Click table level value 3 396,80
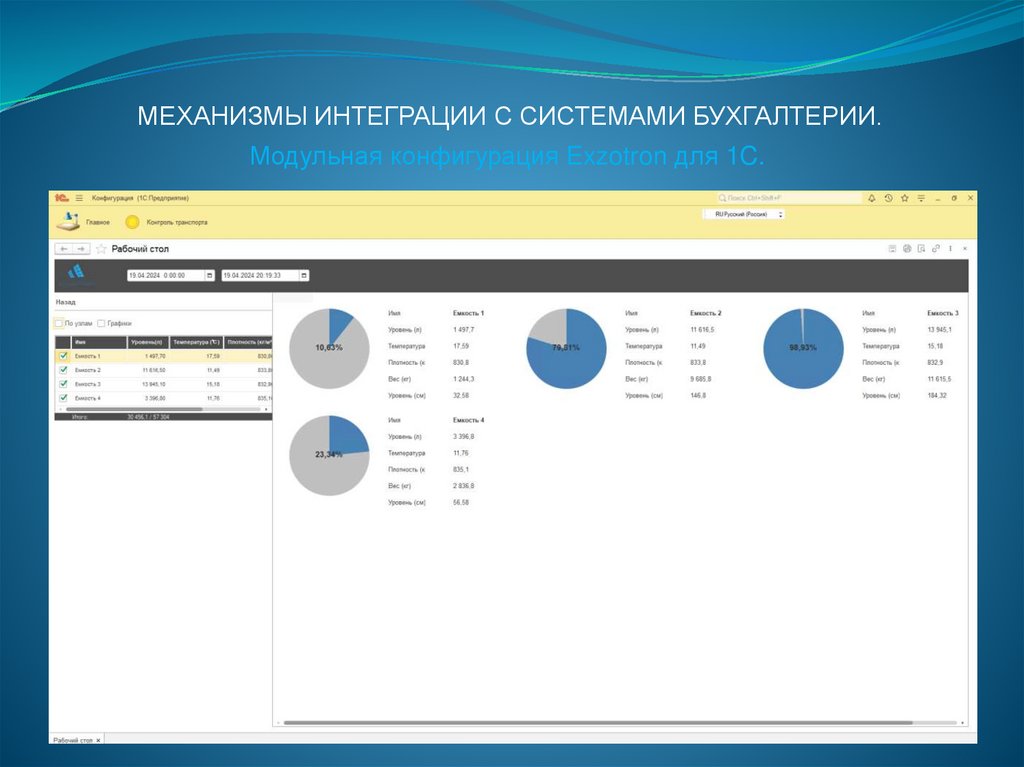This screenshot has height=767, width=1024. pyautogui.click(x=155, y=398)
